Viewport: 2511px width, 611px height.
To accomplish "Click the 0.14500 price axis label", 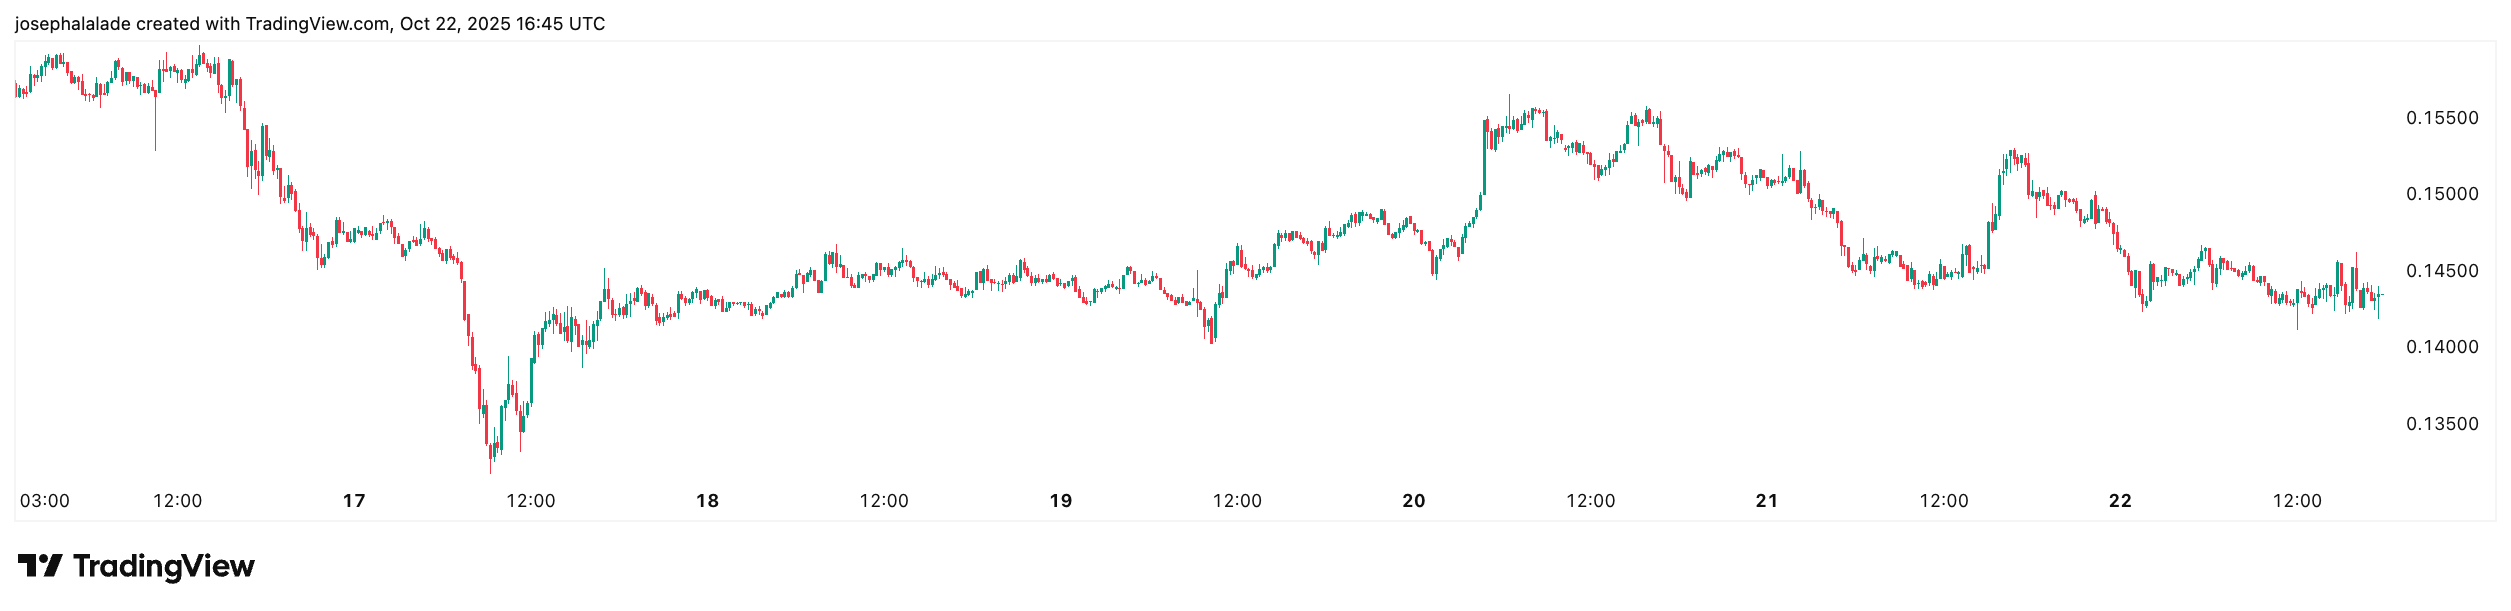I will tap(2442, 271).
